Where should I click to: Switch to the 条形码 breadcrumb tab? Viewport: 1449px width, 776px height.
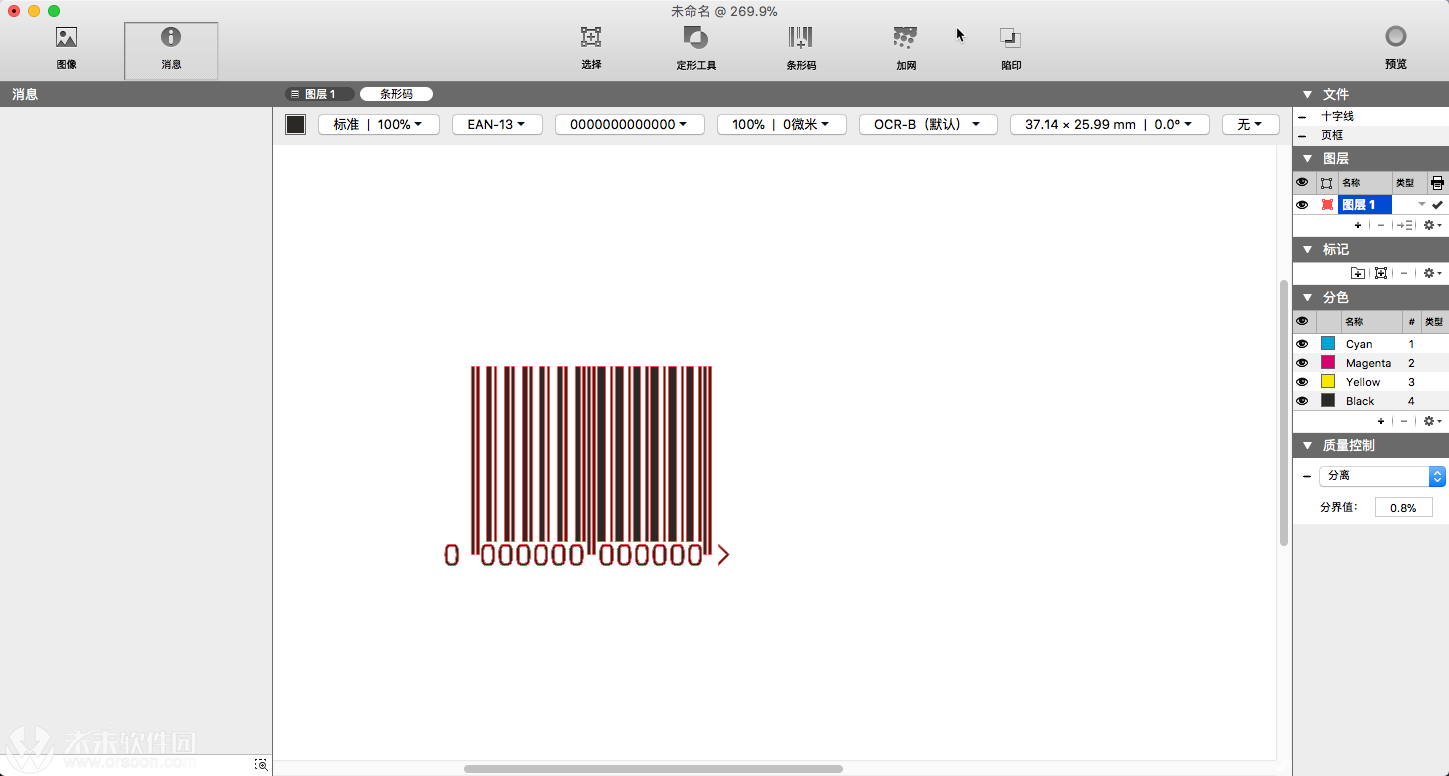[396, 94]
